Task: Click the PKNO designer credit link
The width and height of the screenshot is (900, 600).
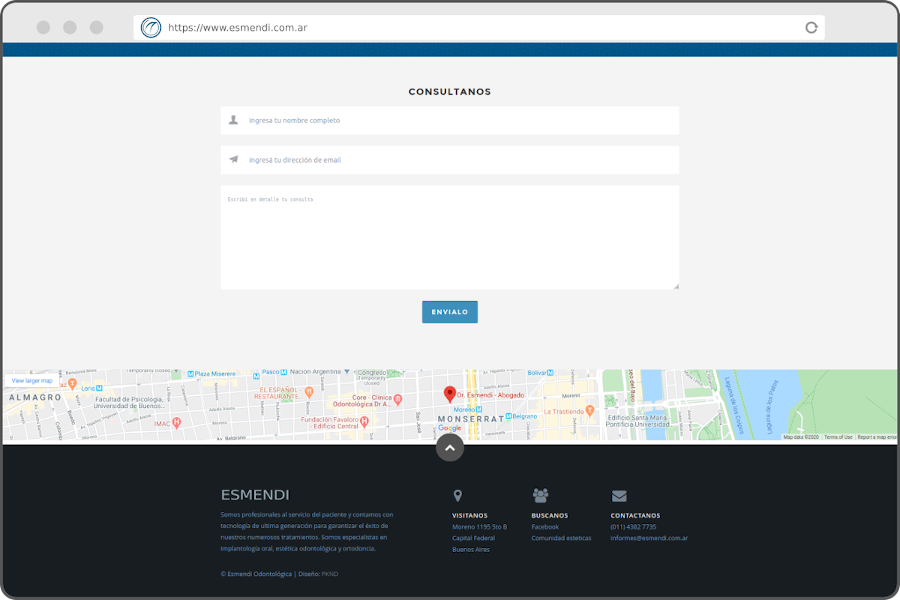Action: [330, 574]
